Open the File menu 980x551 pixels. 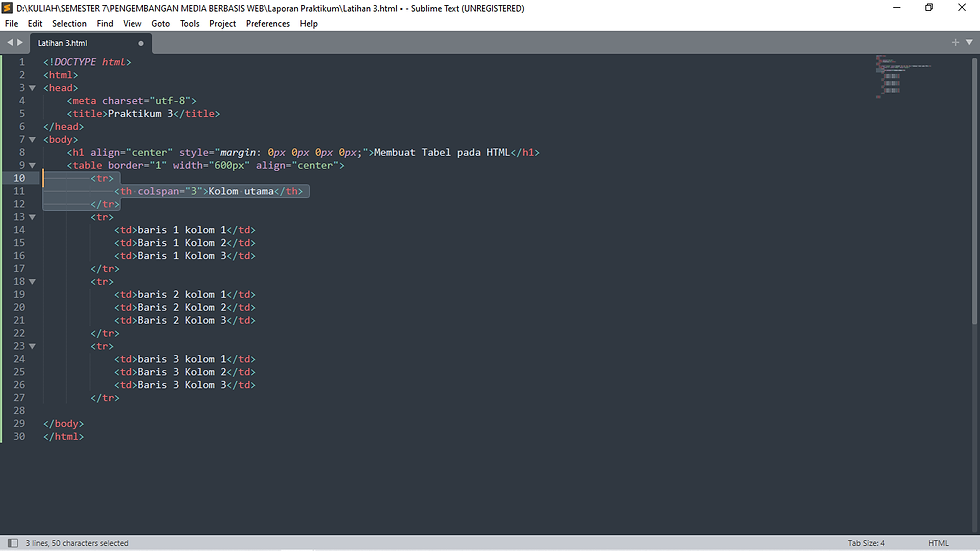11,24
